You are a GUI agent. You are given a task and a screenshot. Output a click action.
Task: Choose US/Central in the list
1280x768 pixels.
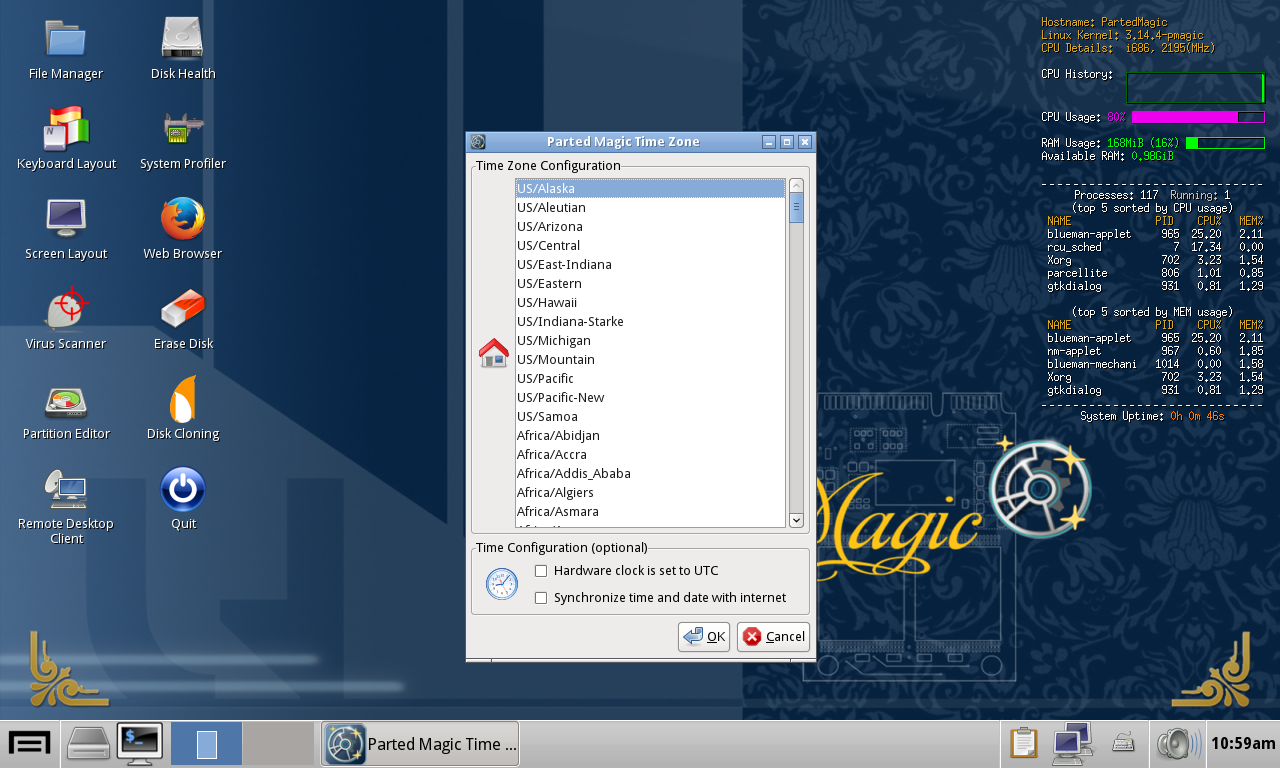coord(650,246)
